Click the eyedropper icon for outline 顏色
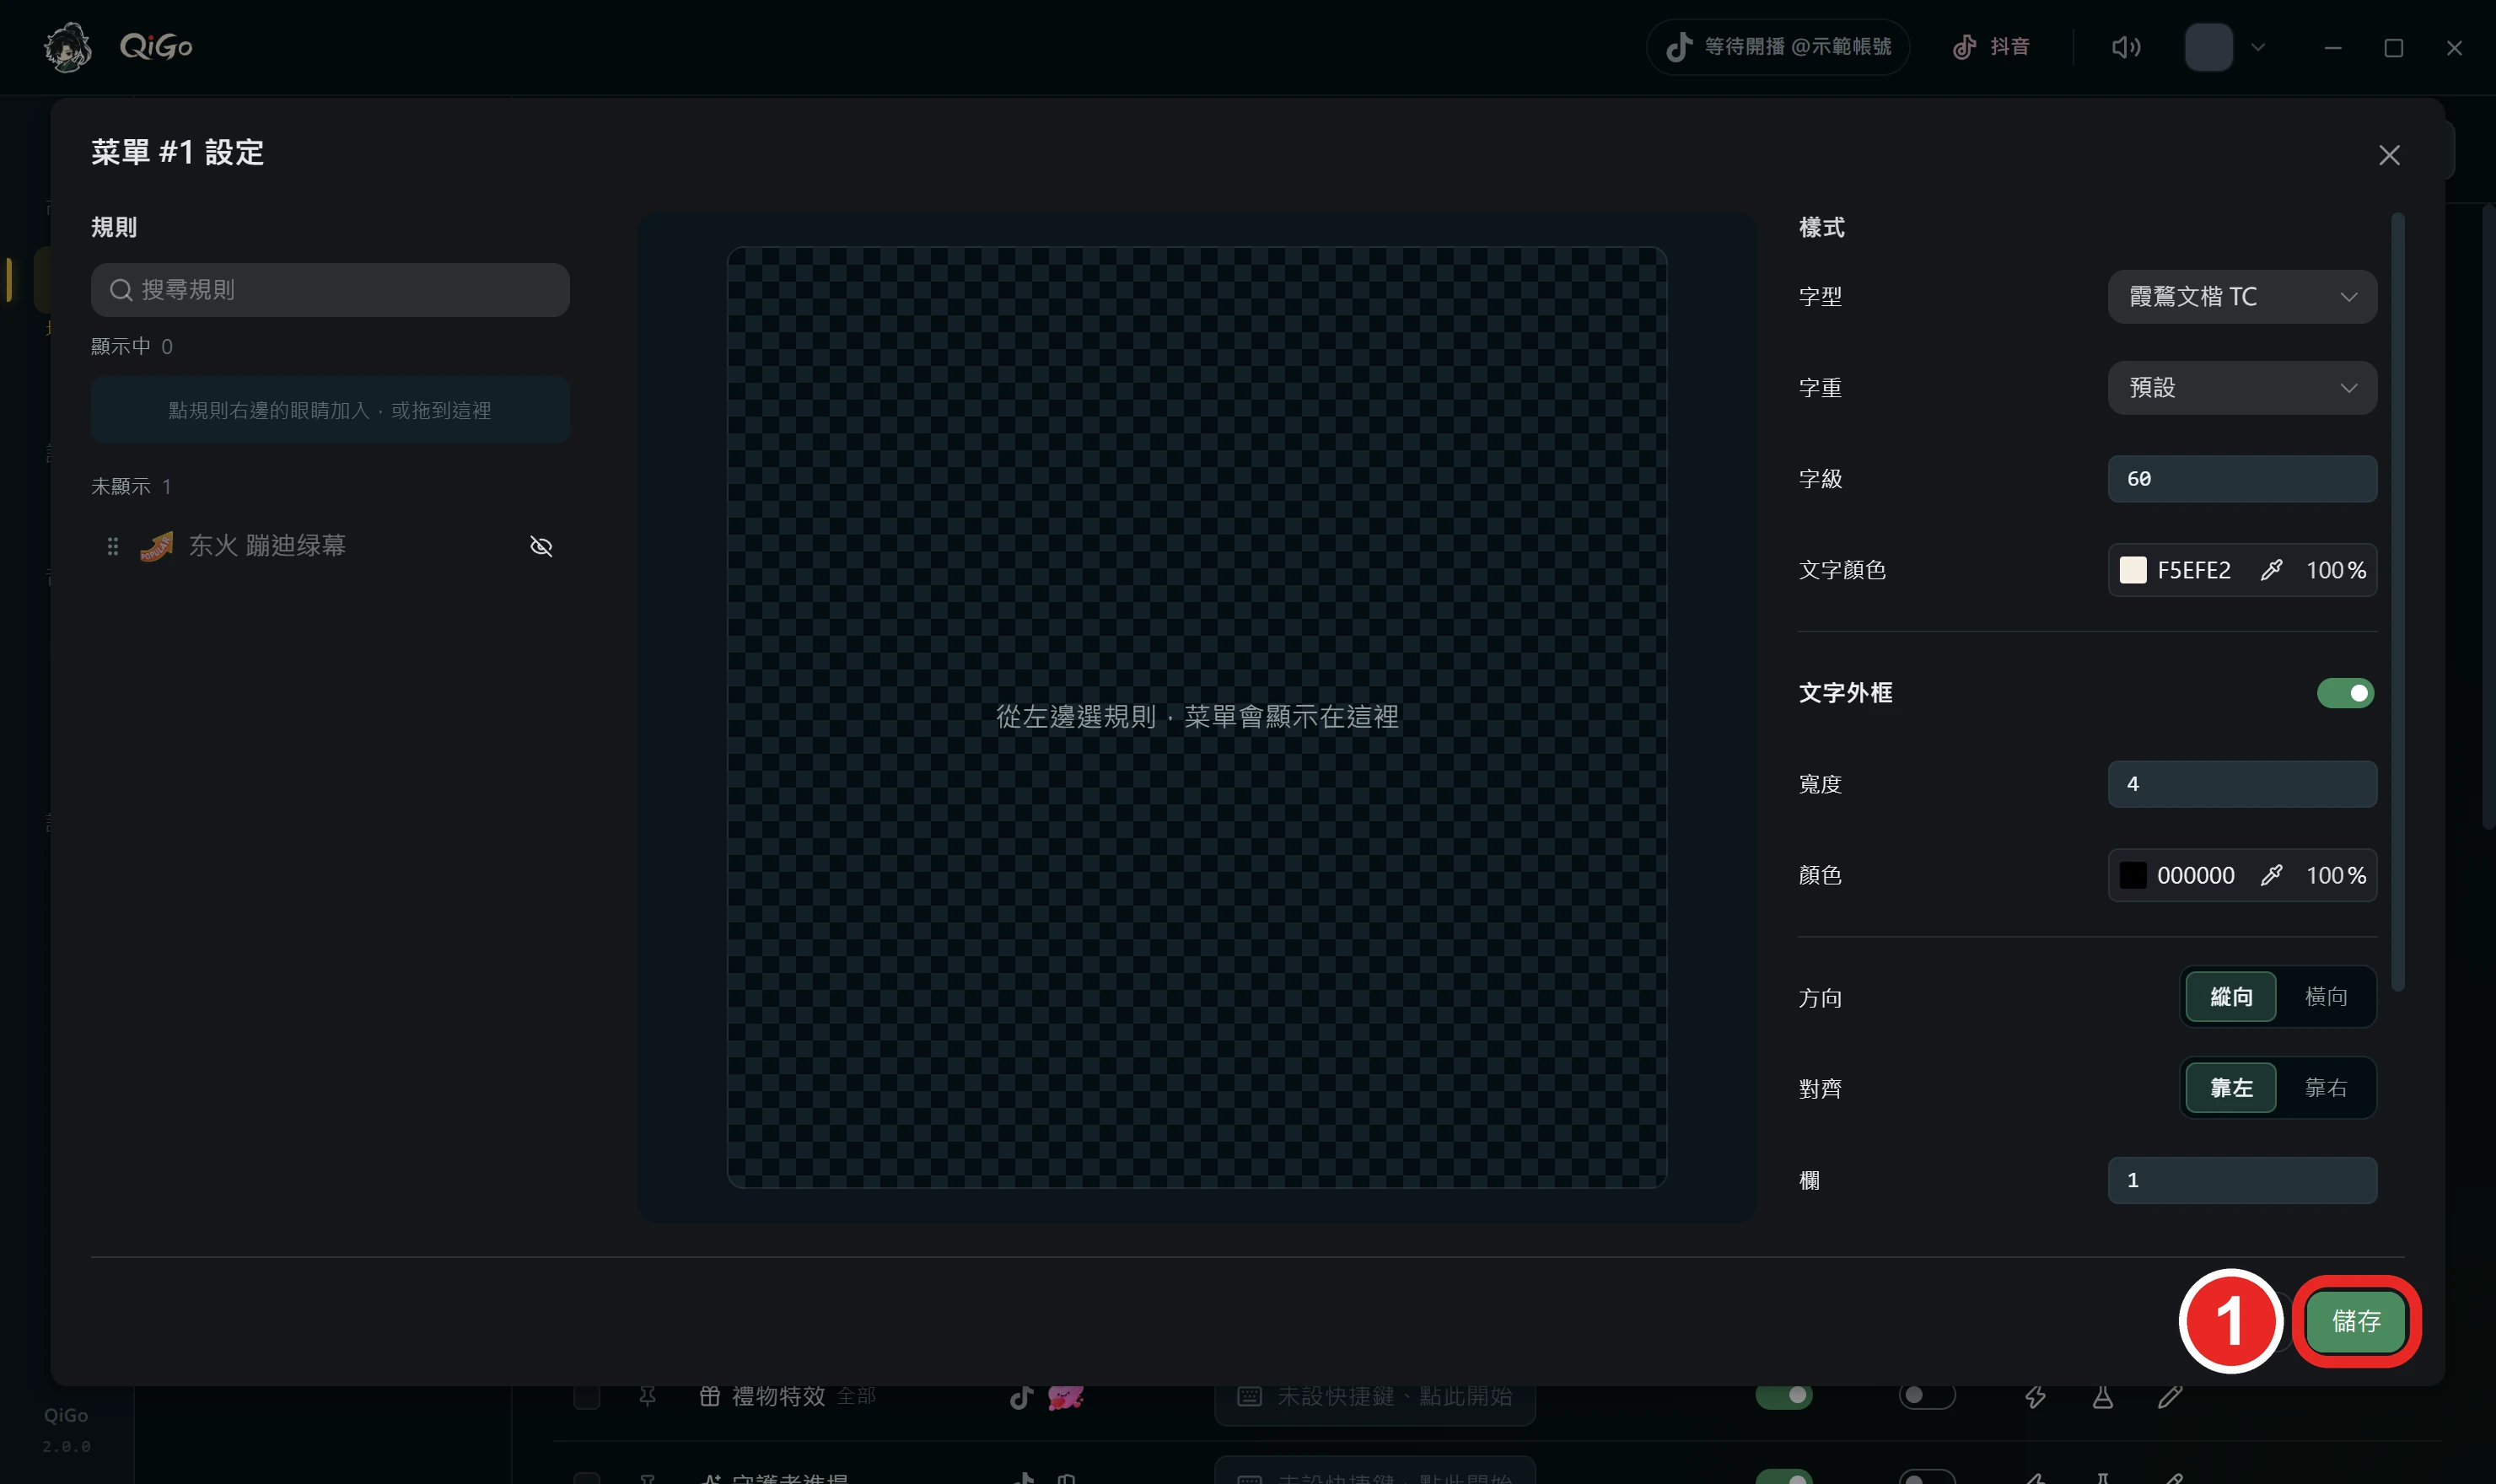Image resolution: width=2496 pixels, height=1484 pixels. 2271,875
